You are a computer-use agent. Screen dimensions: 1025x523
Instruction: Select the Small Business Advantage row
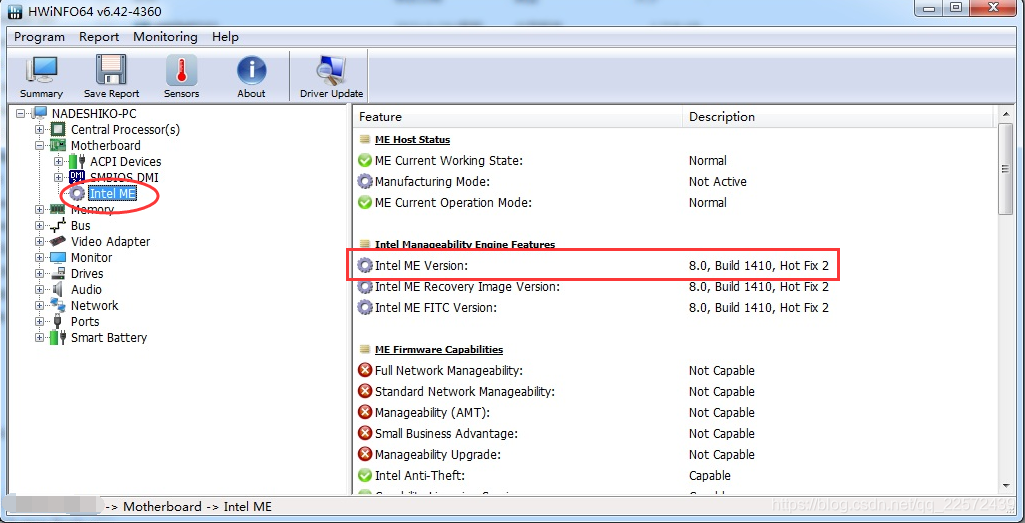[x=673, y=433]
